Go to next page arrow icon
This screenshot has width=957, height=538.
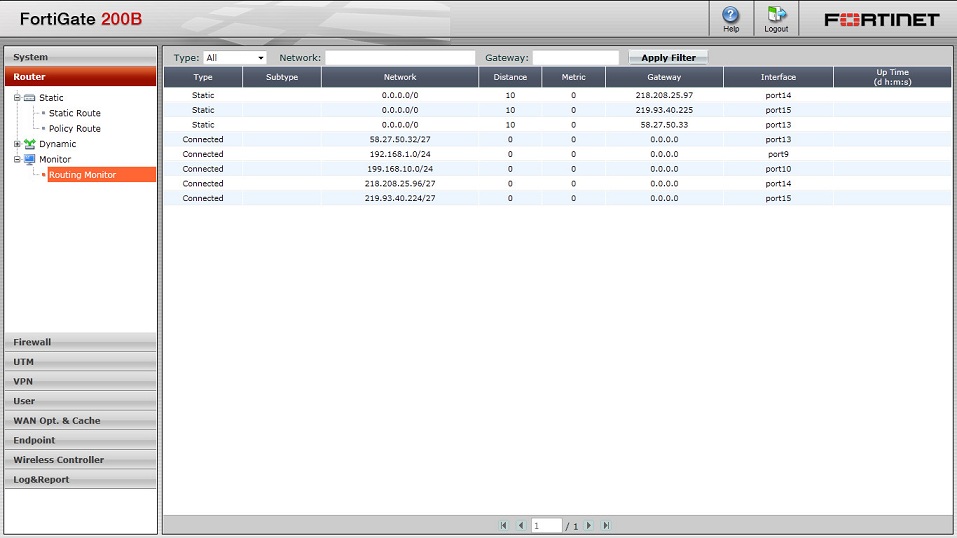[x=589, y=525]
